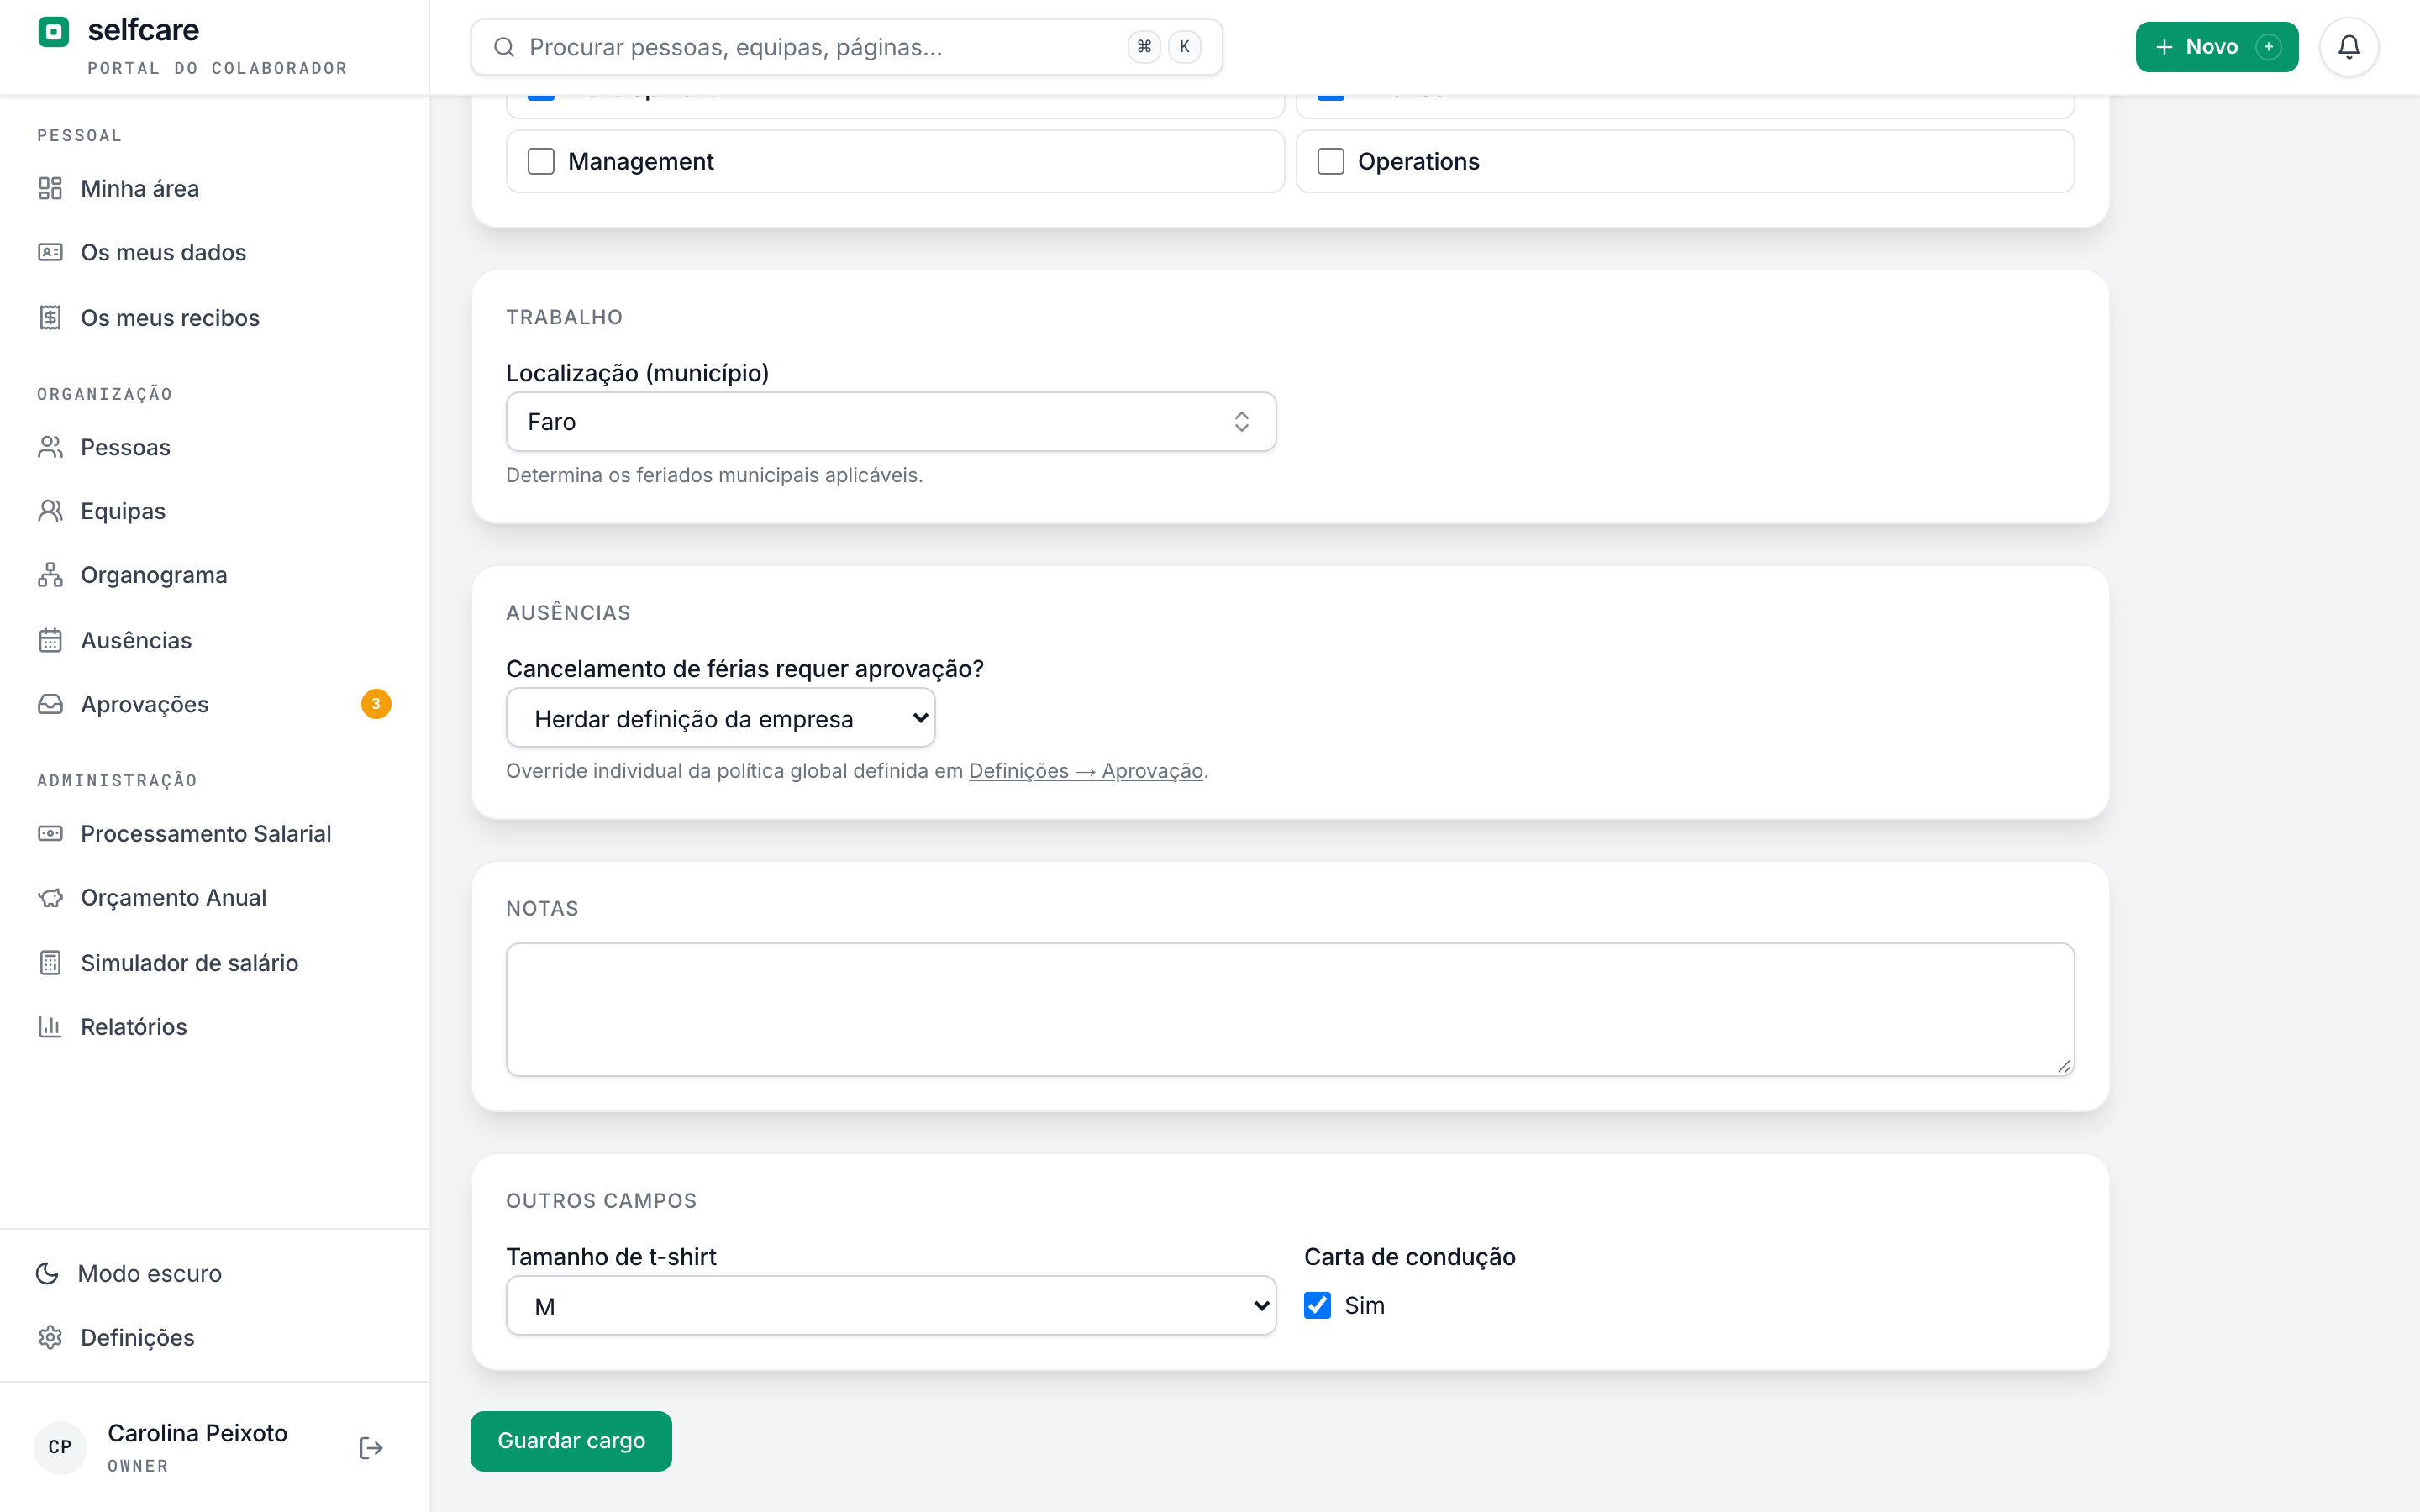Screen dimensions: 2420x1512
Task: Follow Definições → Aprovação link
Action: point(1086,771)
